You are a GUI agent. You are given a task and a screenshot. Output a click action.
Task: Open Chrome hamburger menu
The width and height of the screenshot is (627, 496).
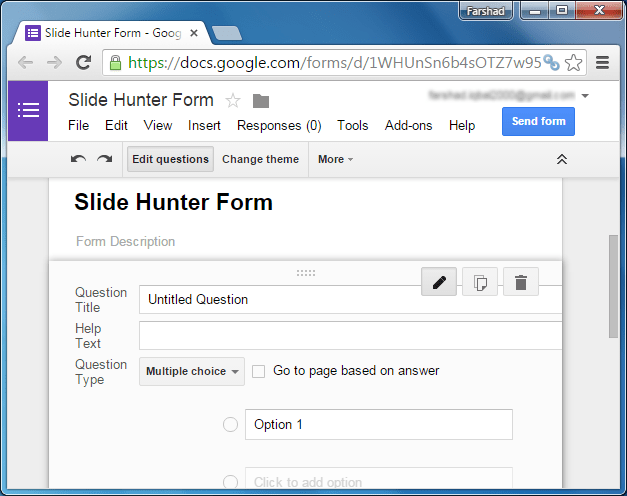click(x=602, y=62)
